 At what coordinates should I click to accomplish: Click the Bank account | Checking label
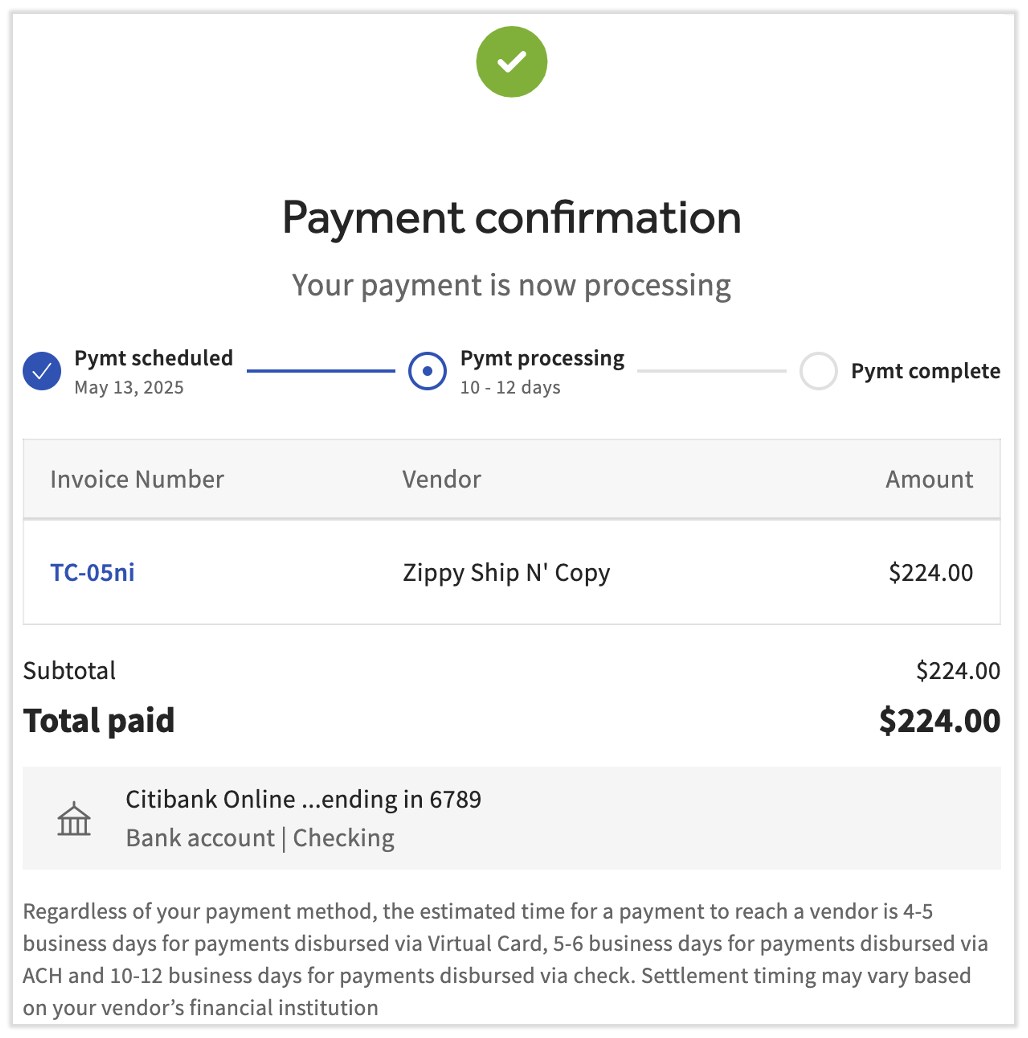[260, 838]
